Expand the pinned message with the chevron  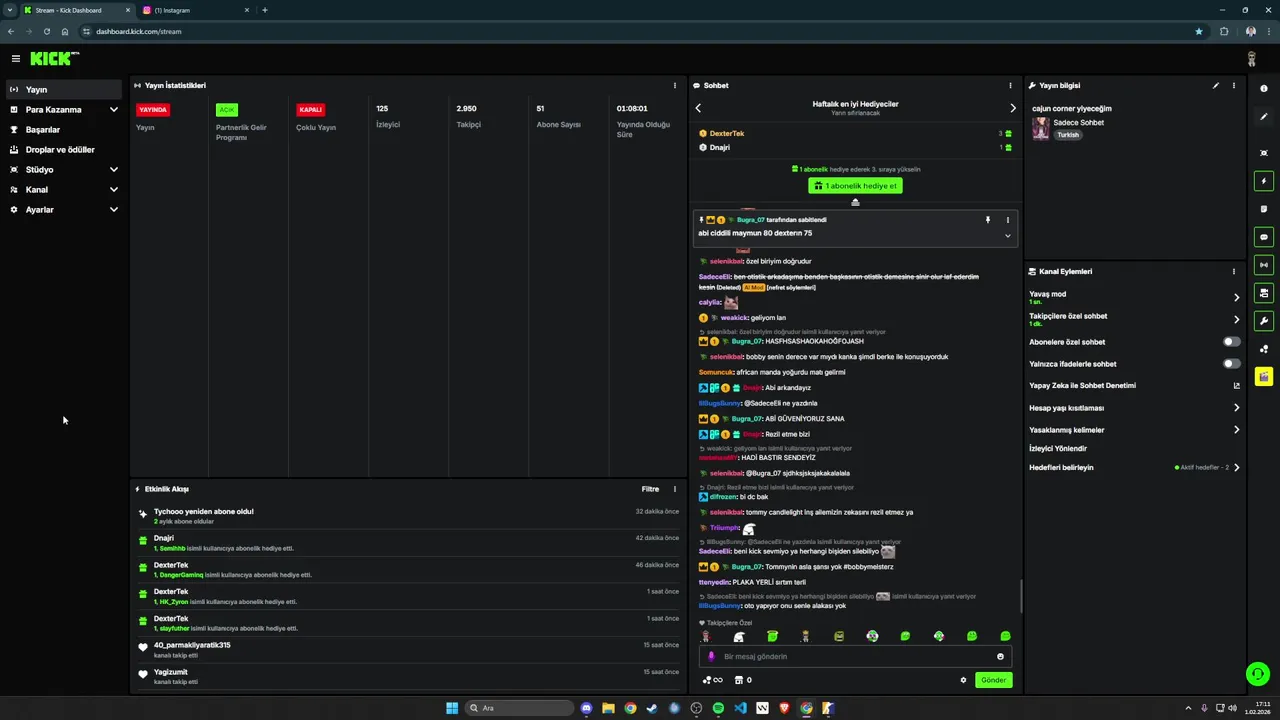click(1007, 236)
